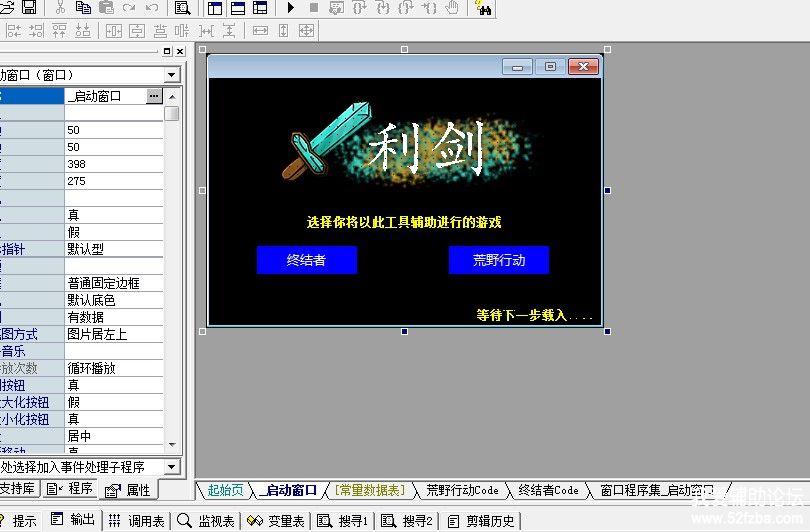Toggle the 假 value beside 大化按钮

(x=114, y=402)
